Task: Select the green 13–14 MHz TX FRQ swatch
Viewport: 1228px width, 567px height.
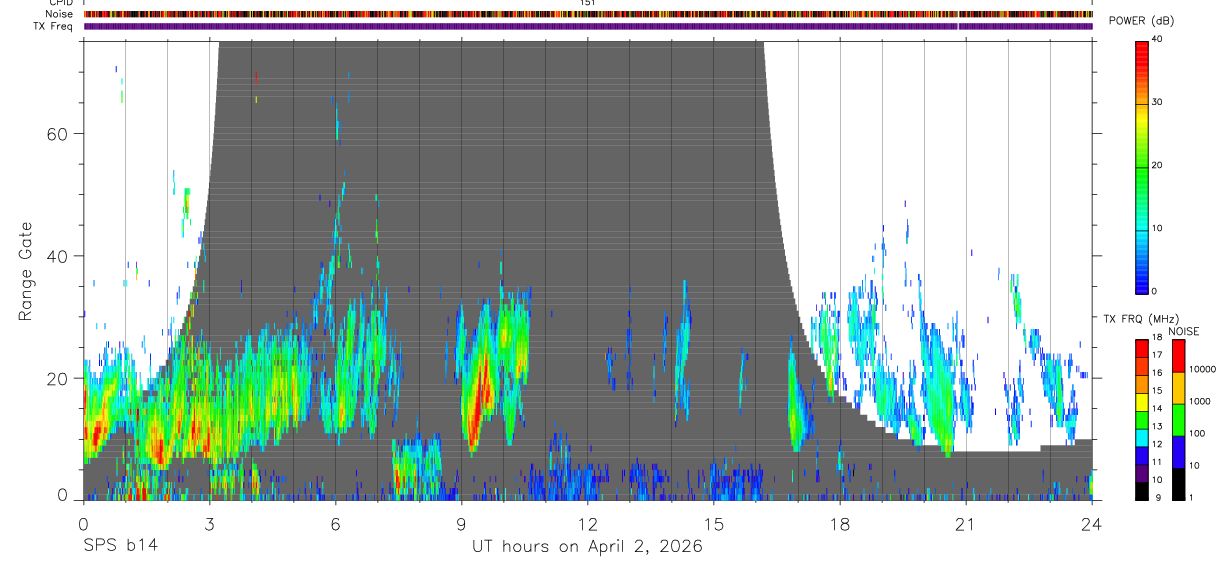Action: 1141,421
